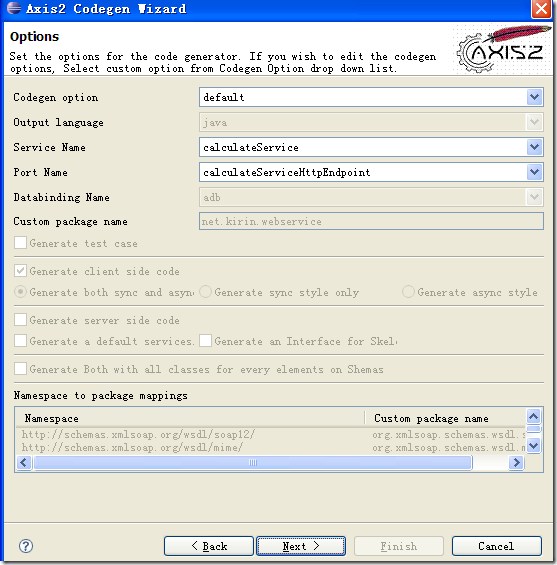
Task: Click the horizontal scroll left arrow
Action: [x=24, y=462]
